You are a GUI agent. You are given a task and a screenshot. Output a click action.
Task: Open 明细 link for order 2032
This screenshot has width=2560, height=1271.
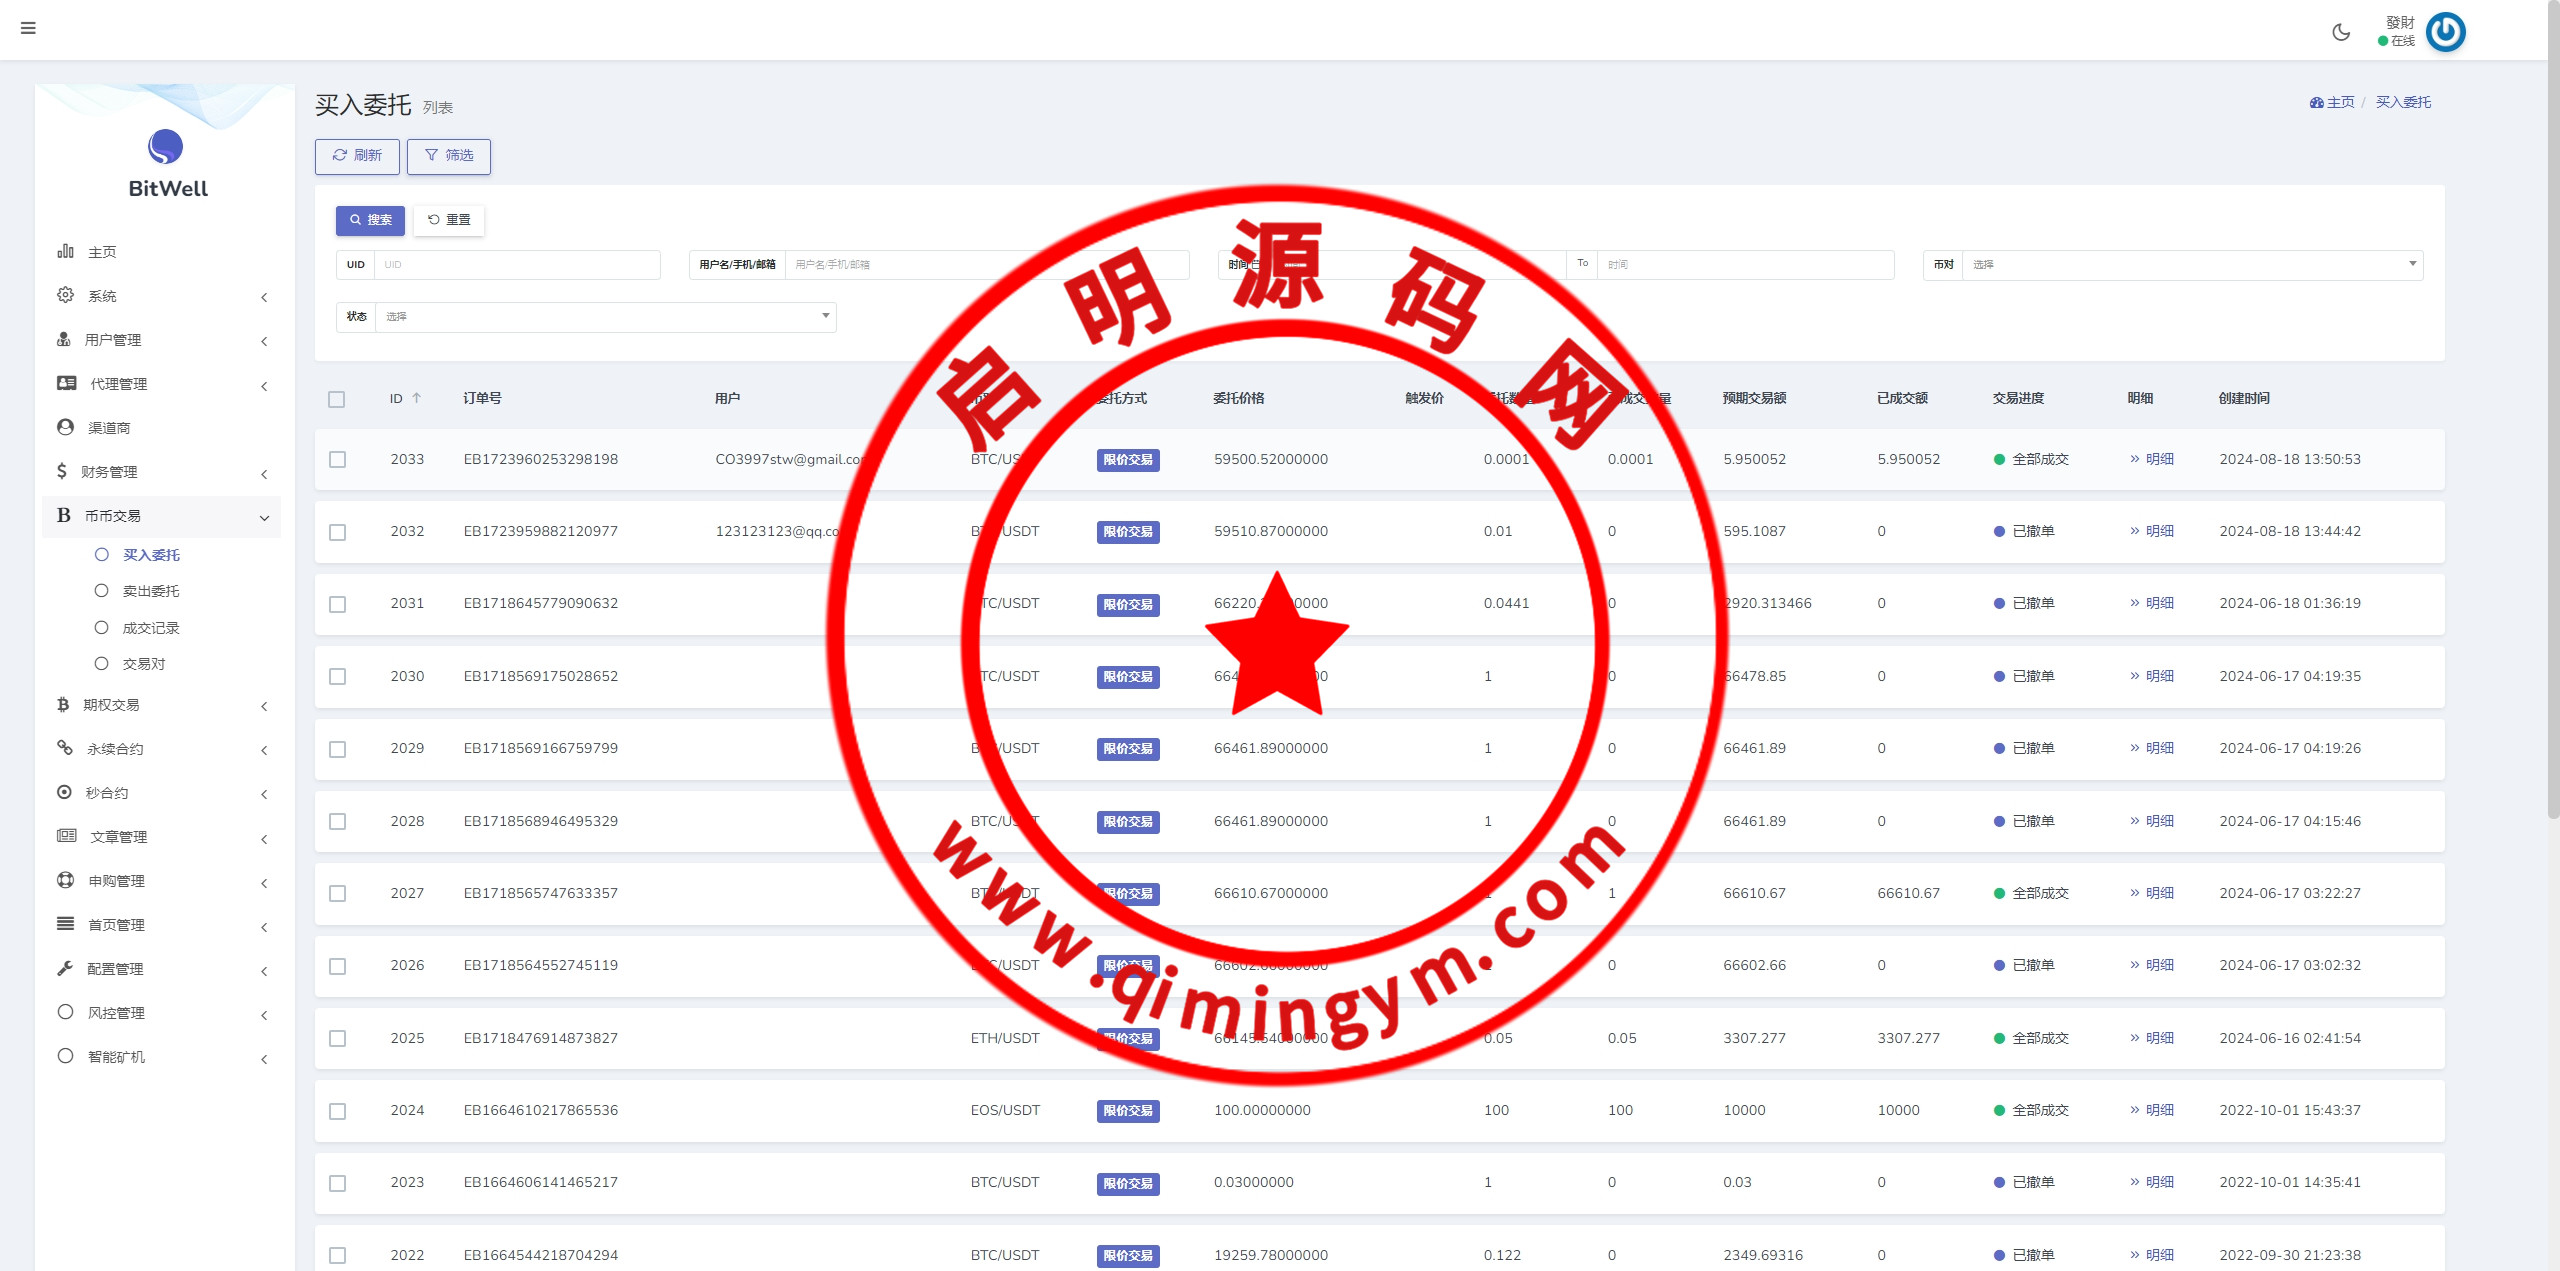pyautogui.click(x=2158, y=531)
